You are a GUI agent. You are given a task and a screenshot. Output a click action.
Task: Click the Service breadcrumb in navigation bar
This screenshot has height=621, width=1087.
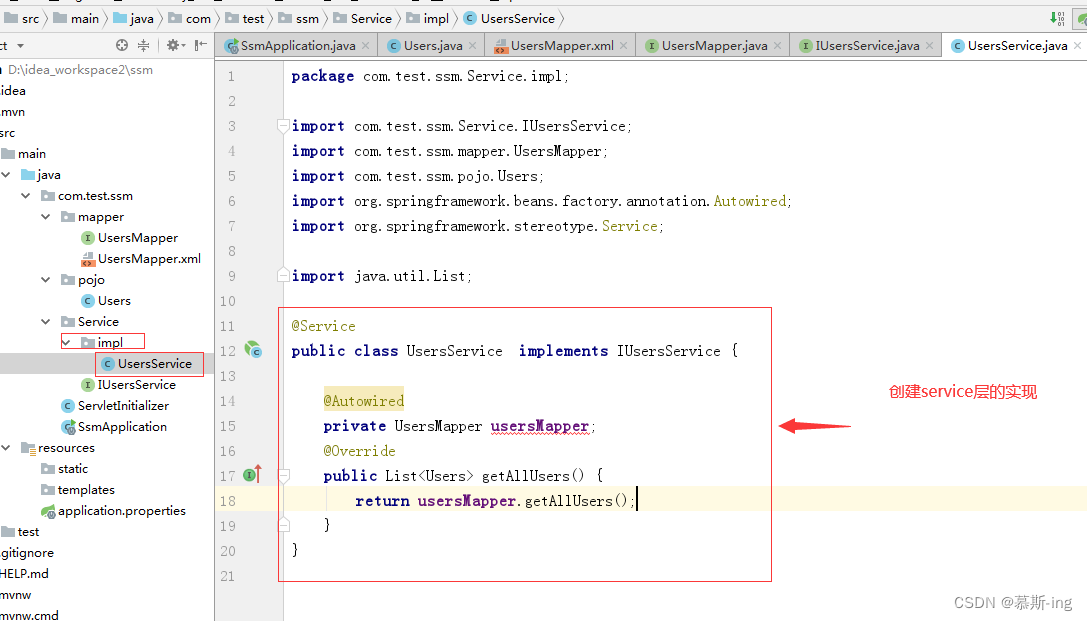[371, 19]
